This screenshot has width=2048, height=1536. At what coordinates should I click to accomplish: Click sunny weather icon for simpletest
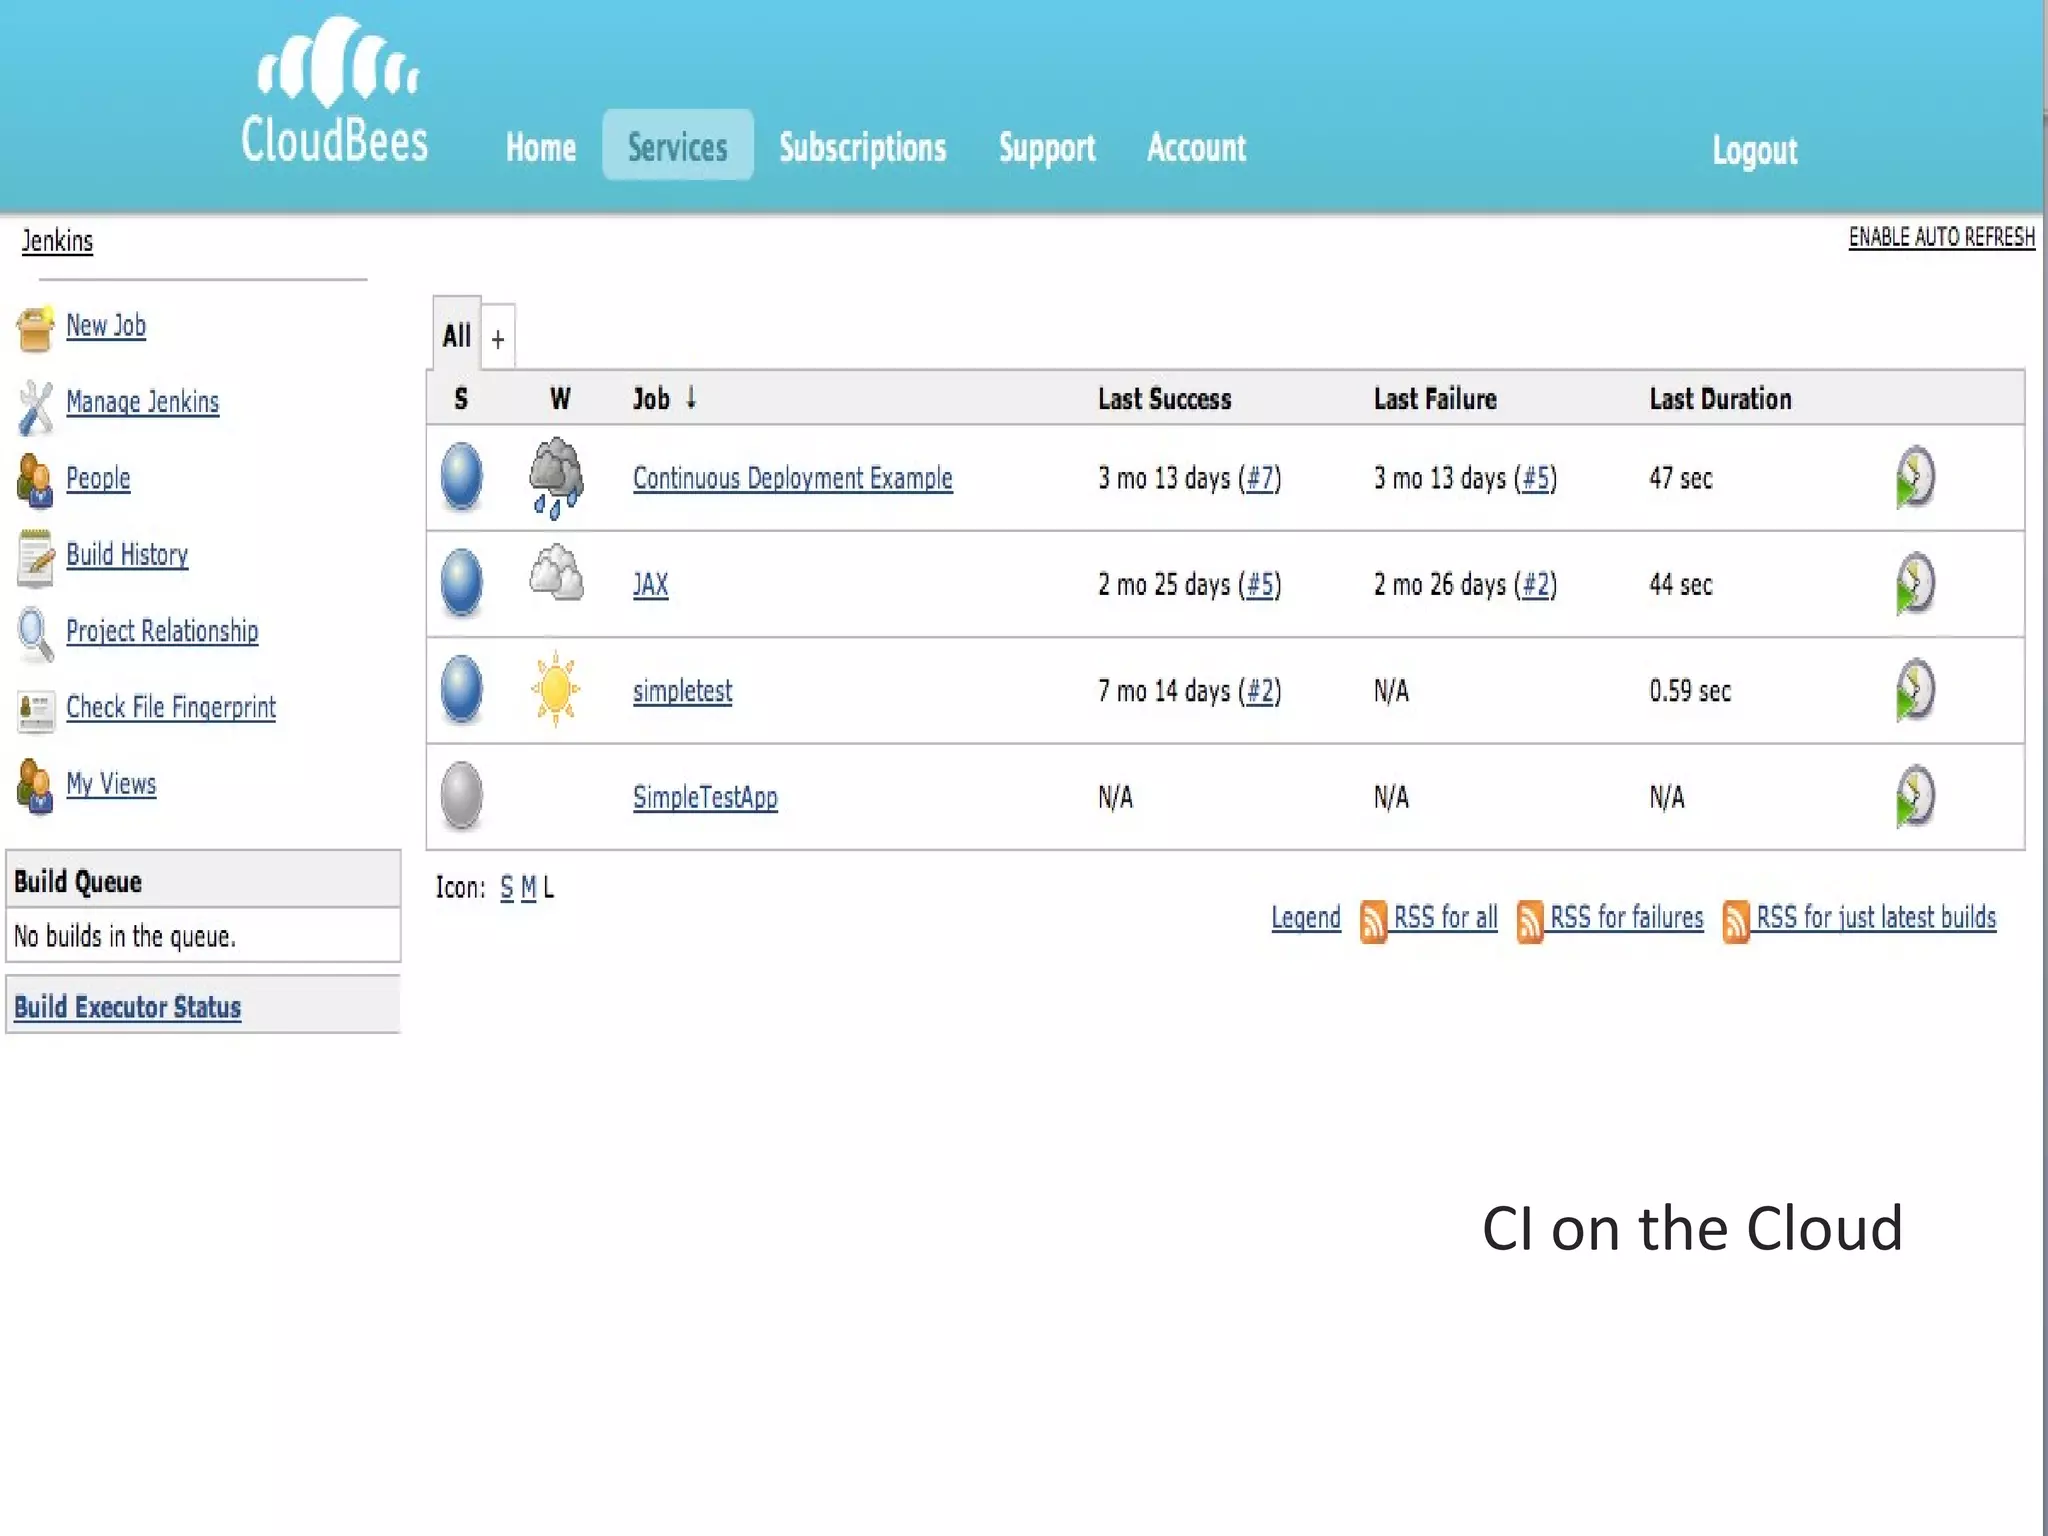coord(556,689)
